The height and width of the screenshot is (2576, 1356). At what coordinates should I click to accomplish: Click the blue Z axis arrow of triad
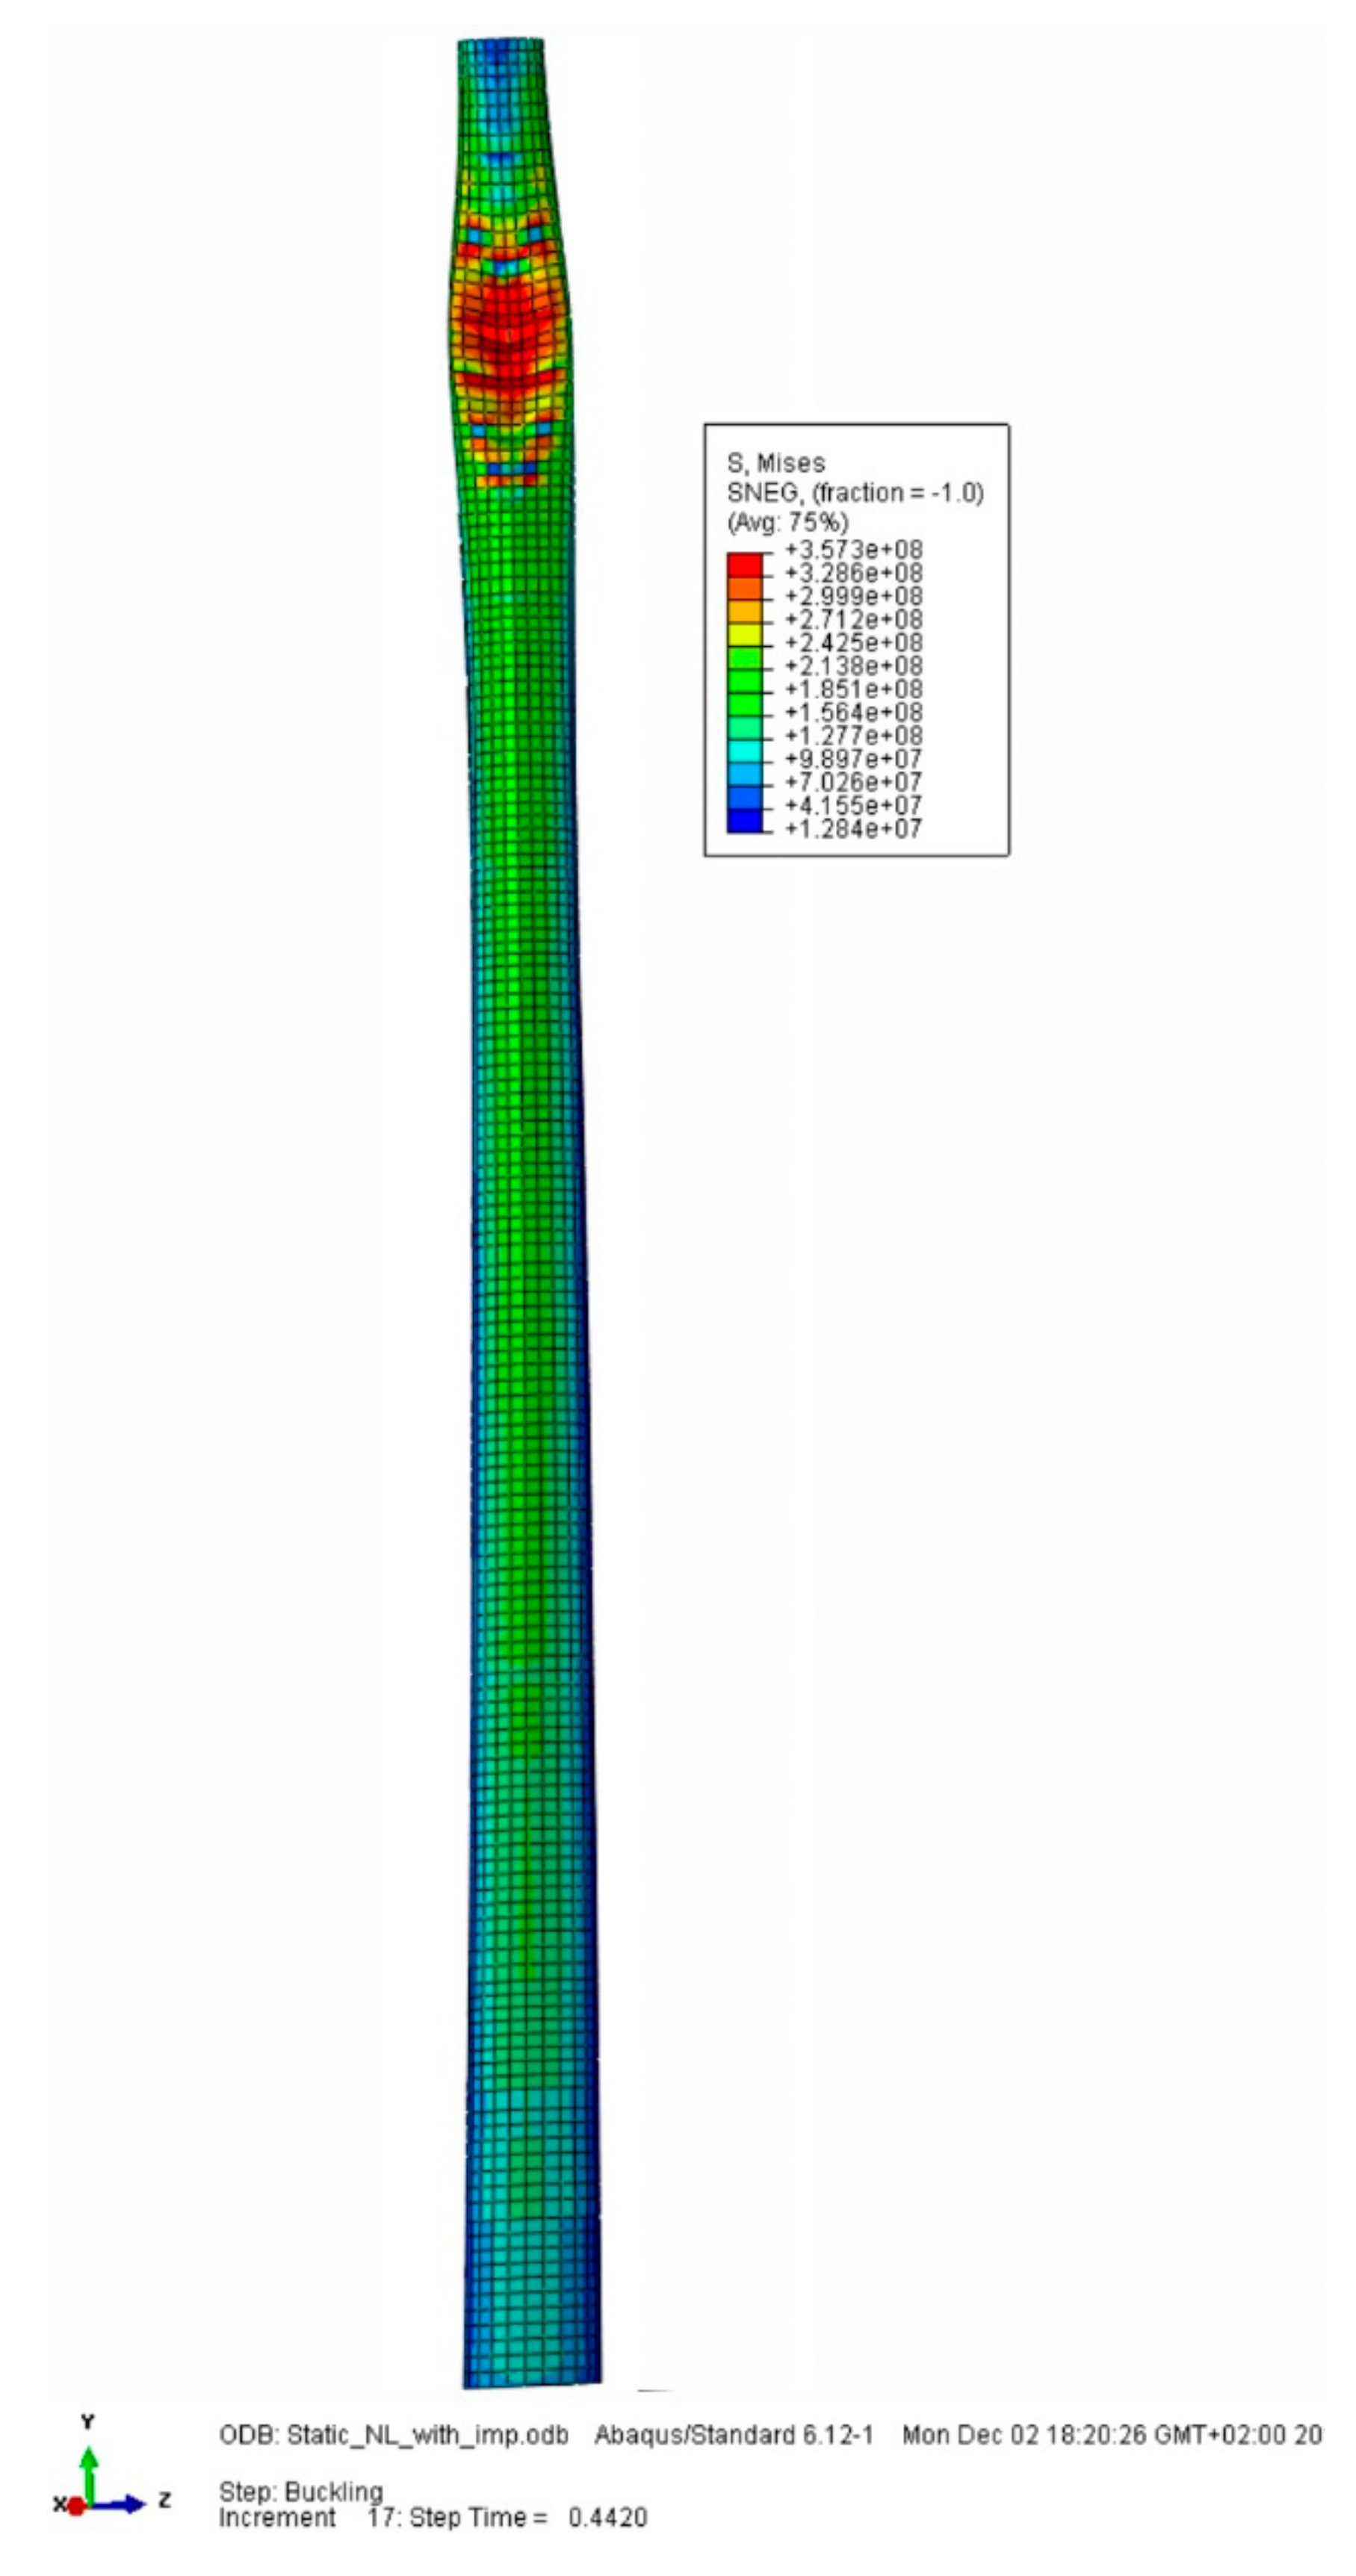(118, 2505)
